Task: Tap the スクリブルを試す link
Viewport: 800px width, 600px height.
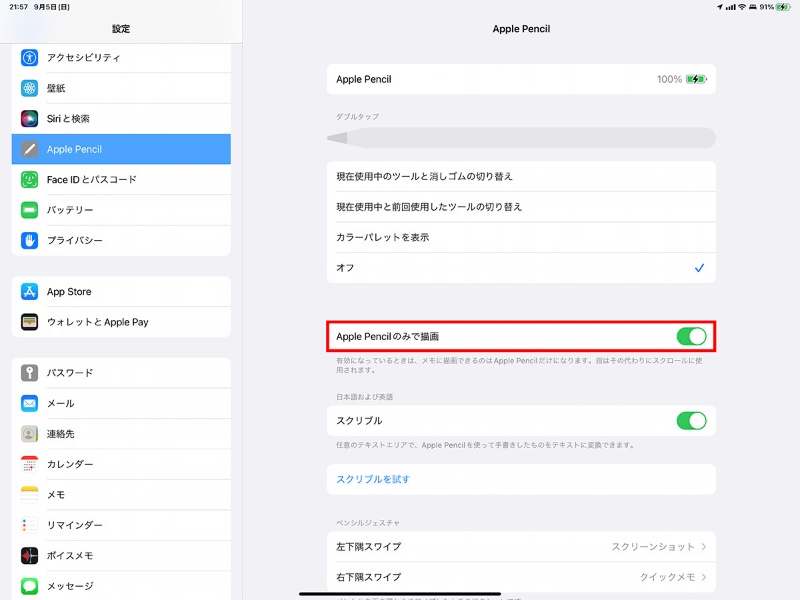Action: [373, 479]
